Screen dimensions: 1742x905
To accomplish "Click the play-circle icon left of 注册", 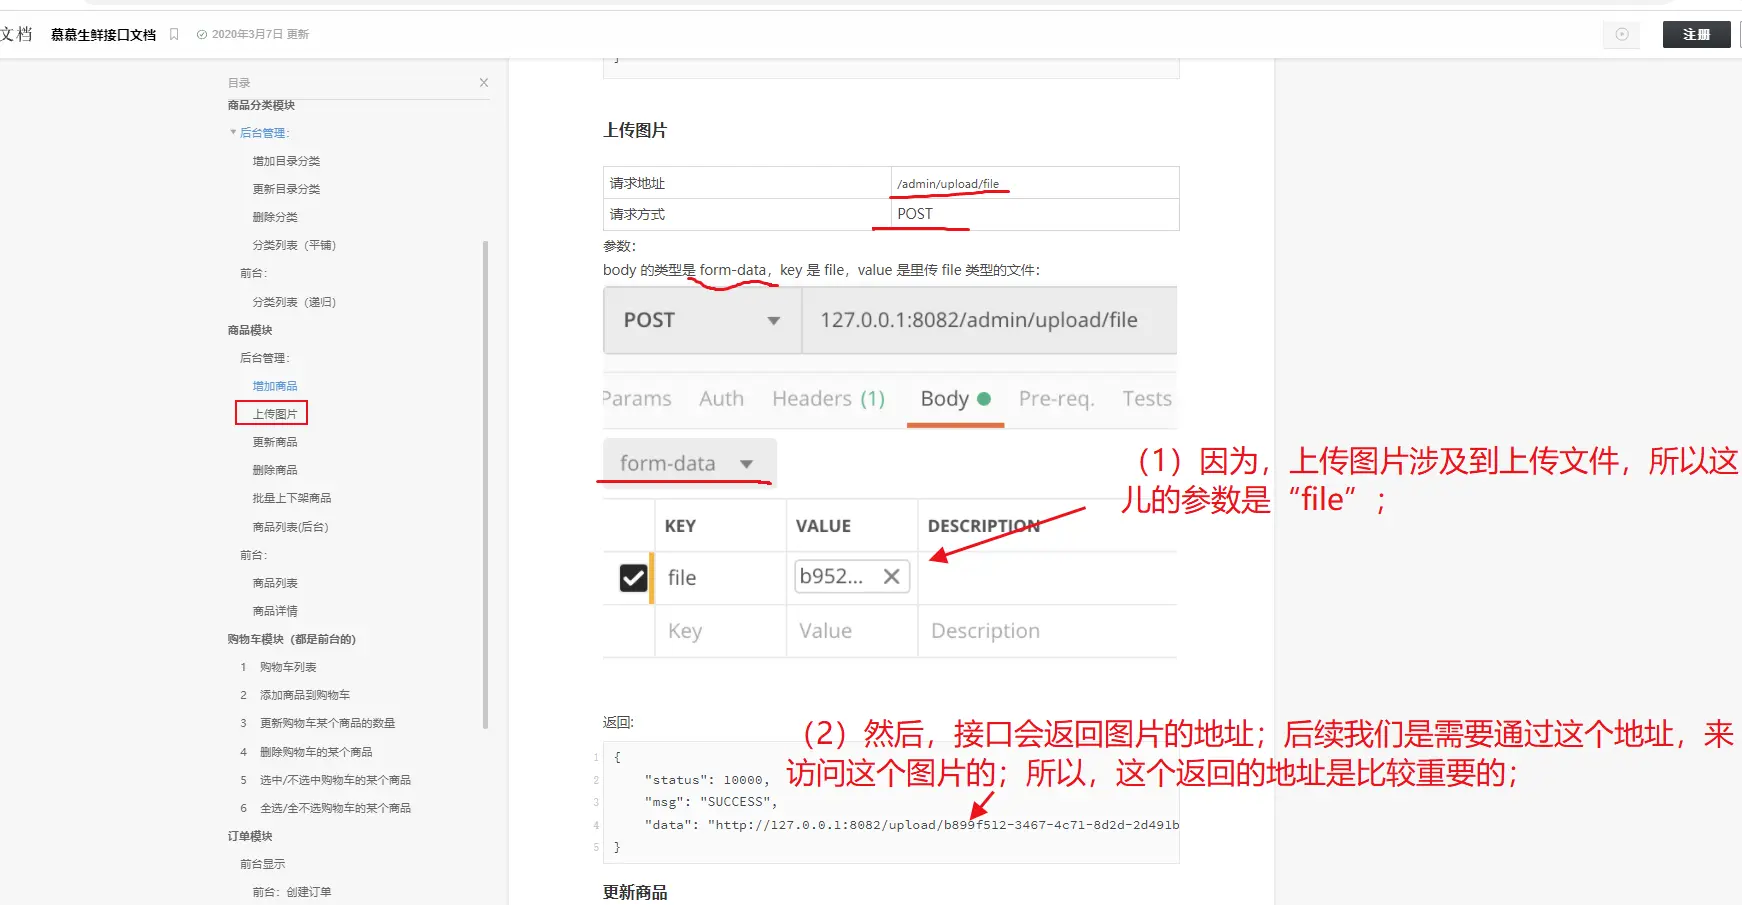I will pyautogui.click(x=1622, y=34).
